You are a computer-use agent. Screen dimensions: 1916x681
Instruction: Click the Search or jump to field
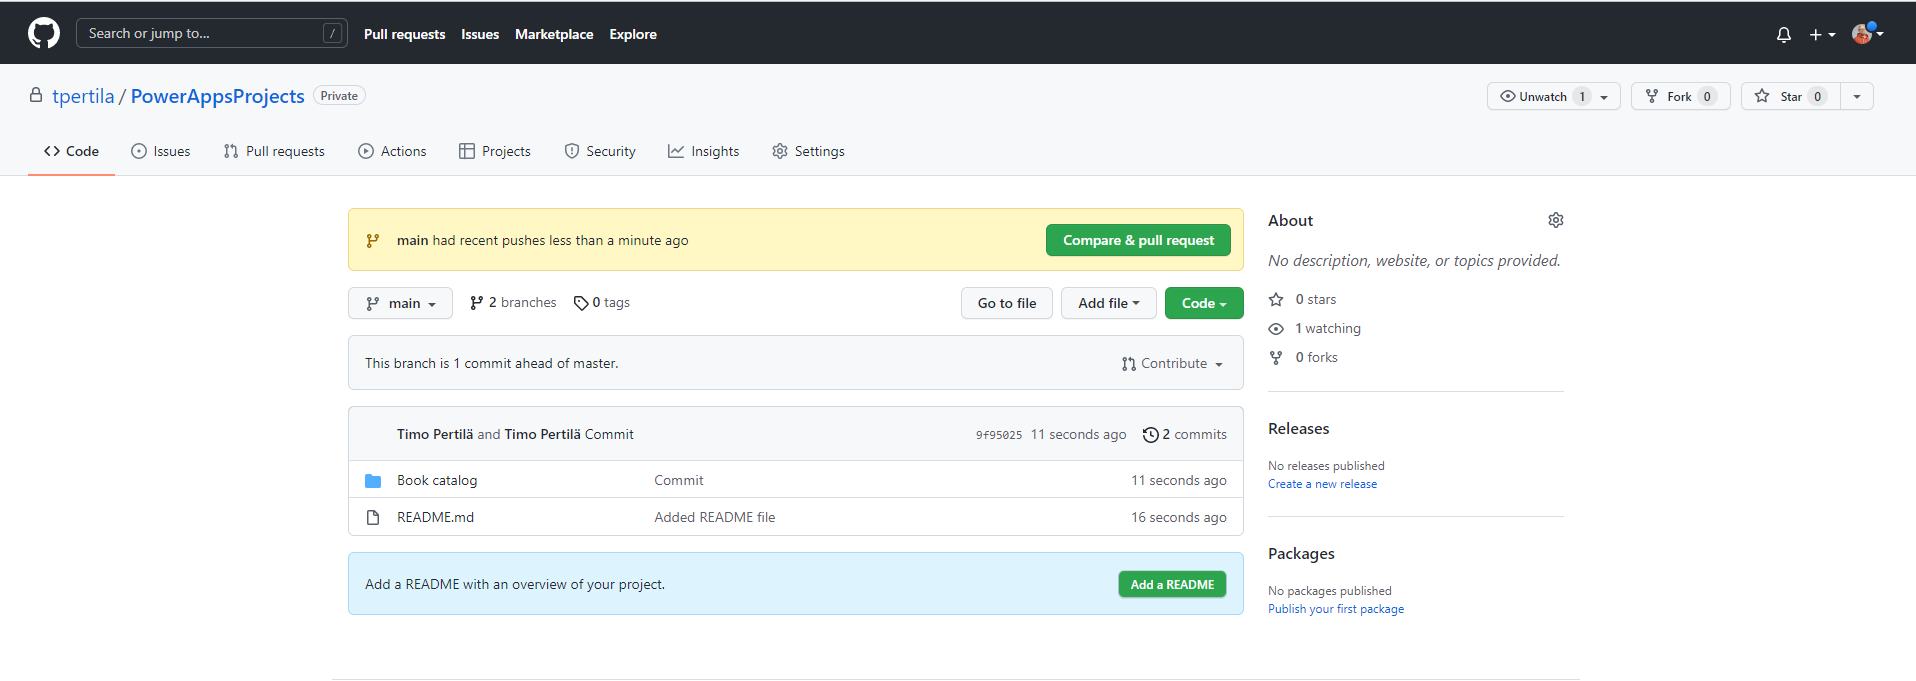pyautogui.click(x=200, y=34)
